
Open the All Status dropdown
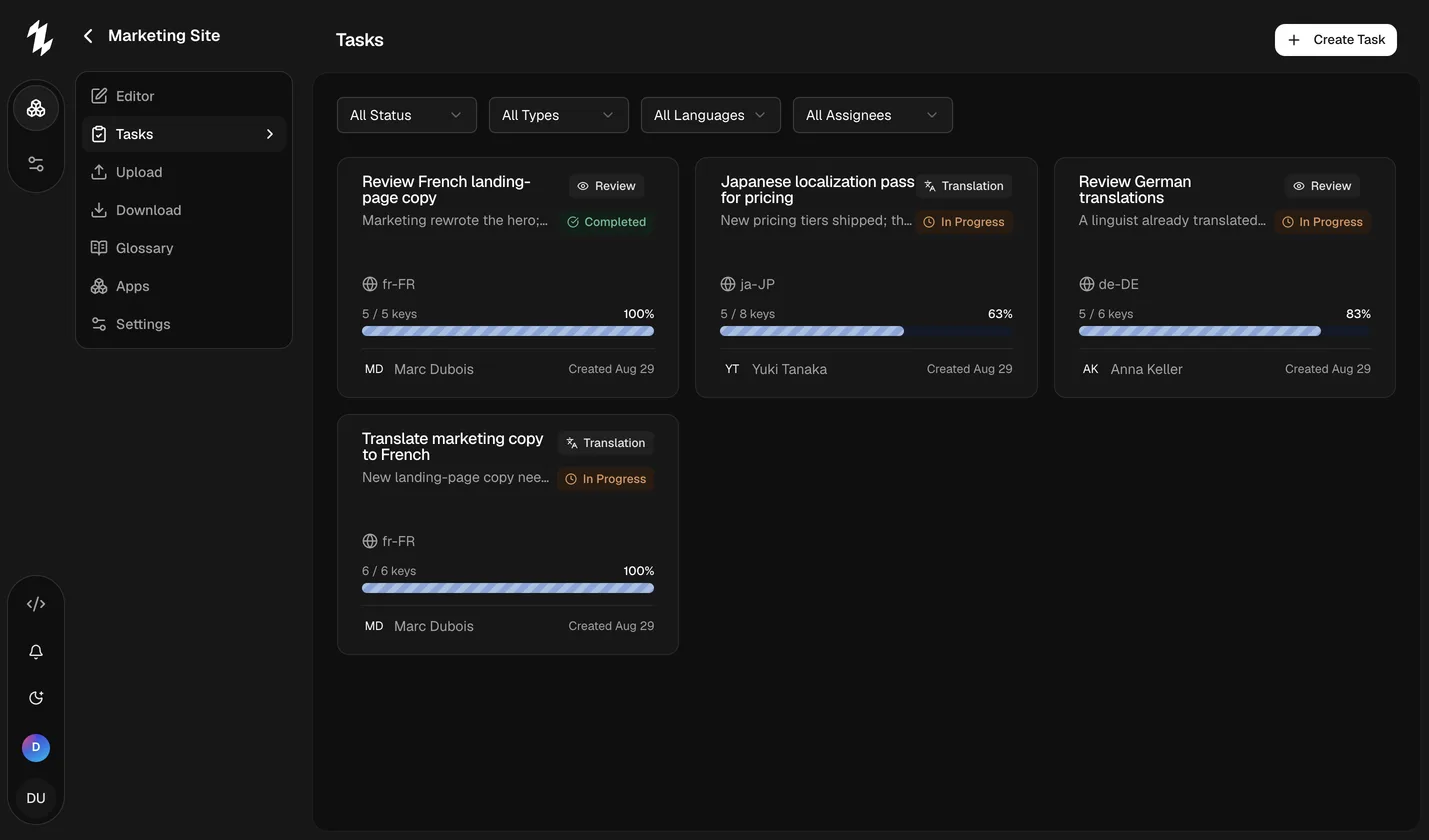[x=407, y=115]
